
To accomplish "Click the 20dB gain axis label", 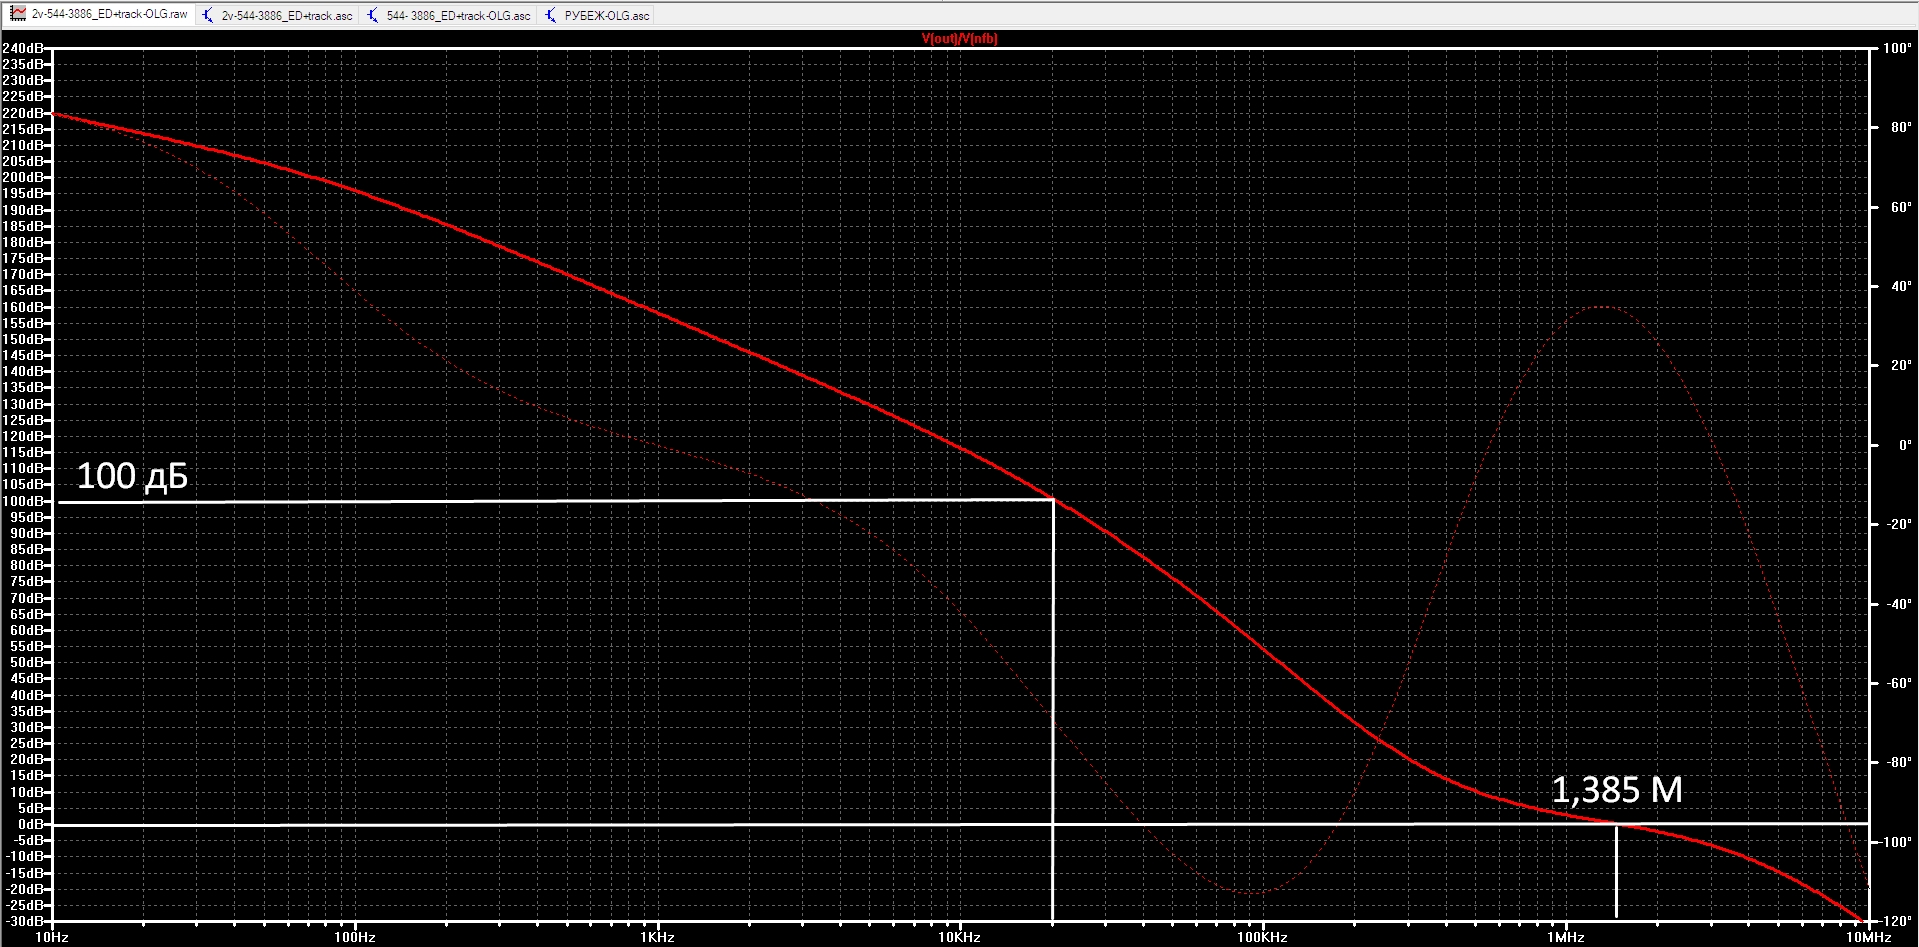I will [x=27, y=759].
